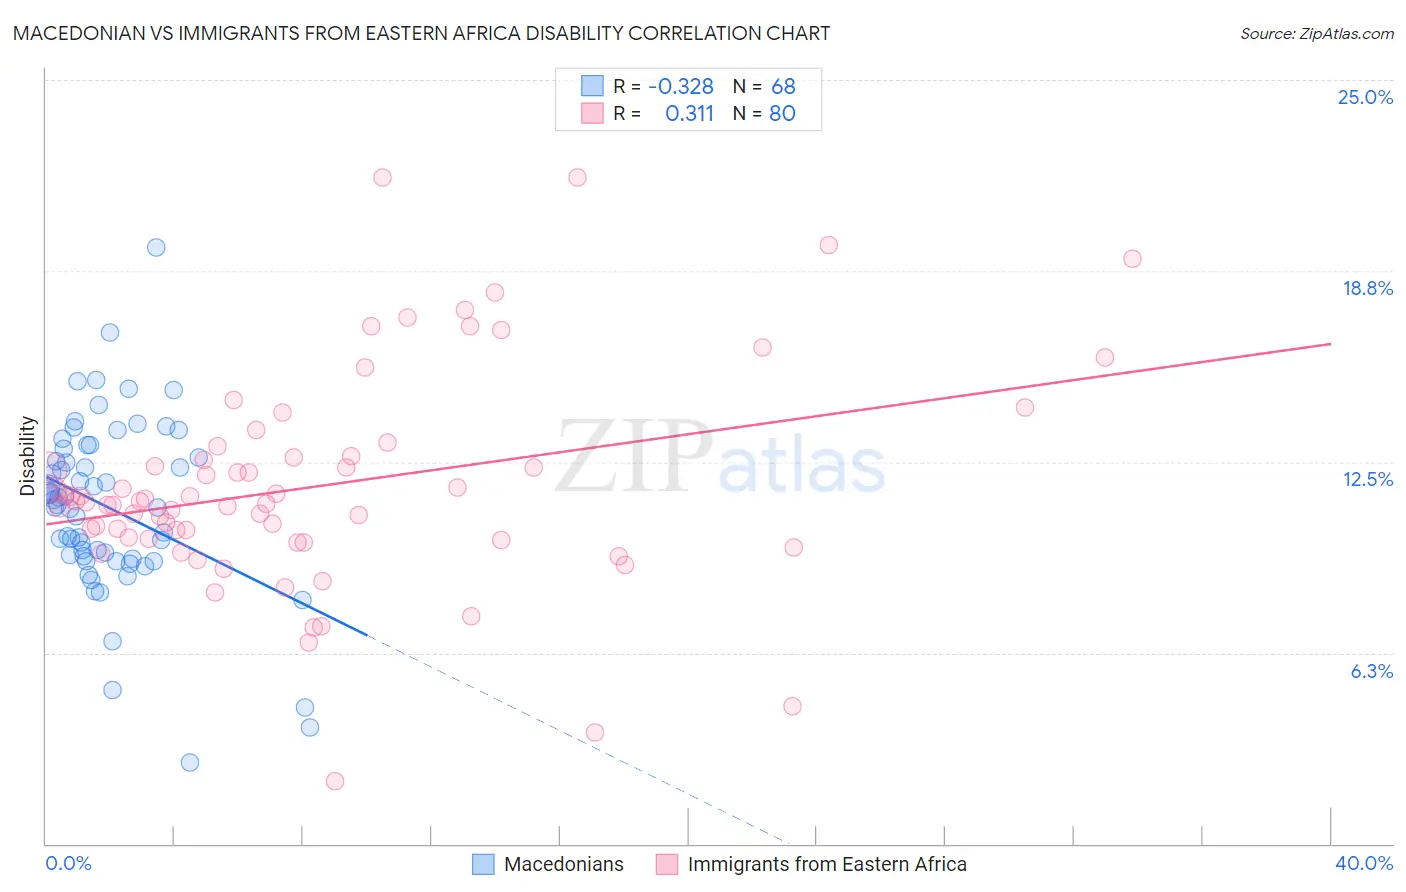Click the highest blue Macedonian data point
Image resolution: width=1406 pixels, height=892 pixels.
[156, 247]
